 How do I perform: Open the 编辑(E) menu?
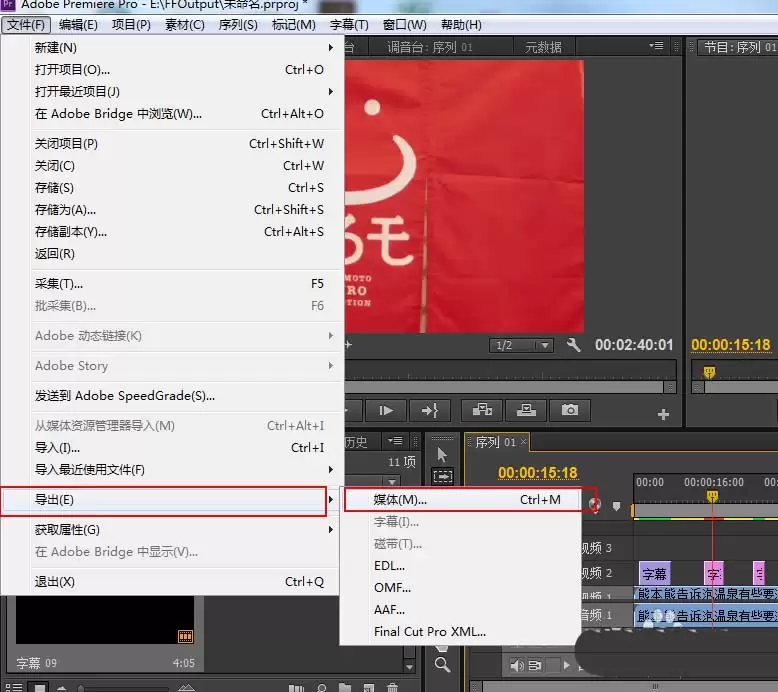tap(78, 25)
